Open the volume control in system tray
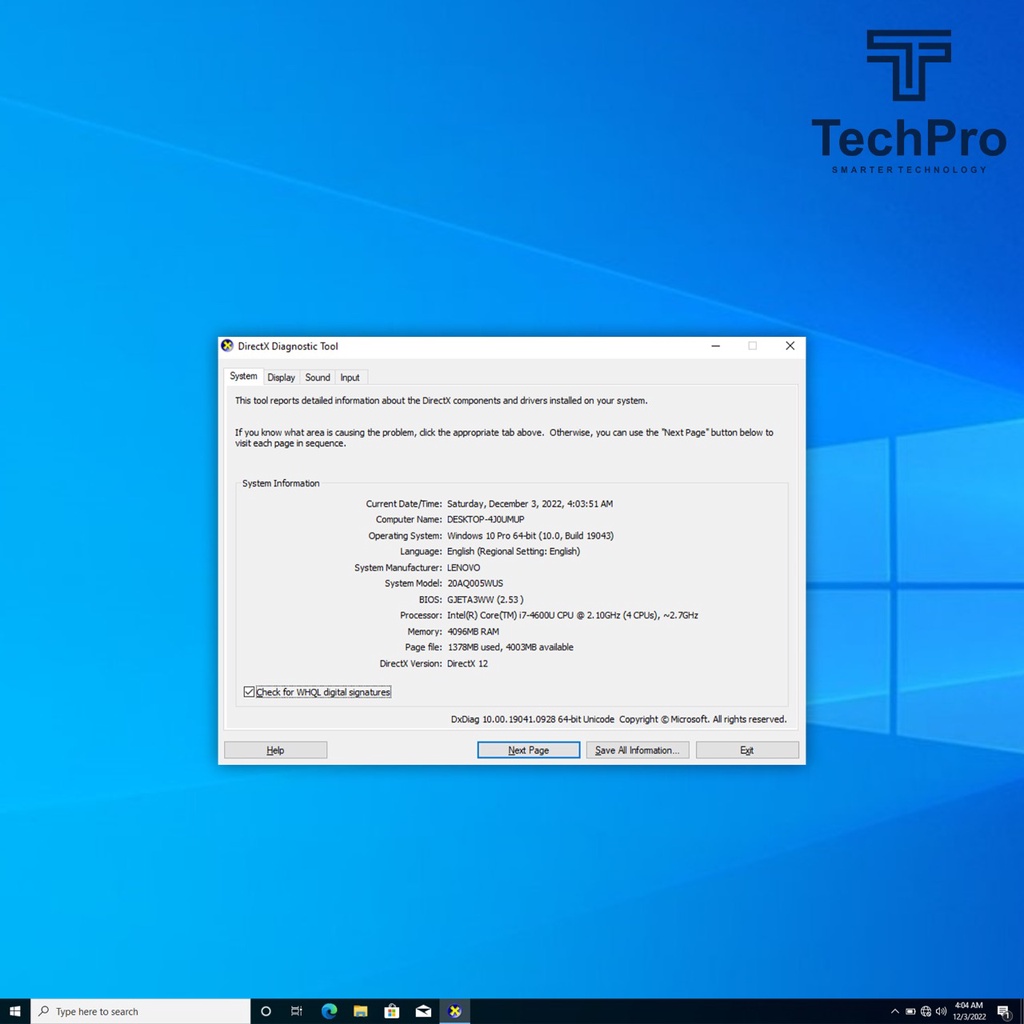Image resolution: width=1024 pixels, height=1024 pixels. (941, 1011)
